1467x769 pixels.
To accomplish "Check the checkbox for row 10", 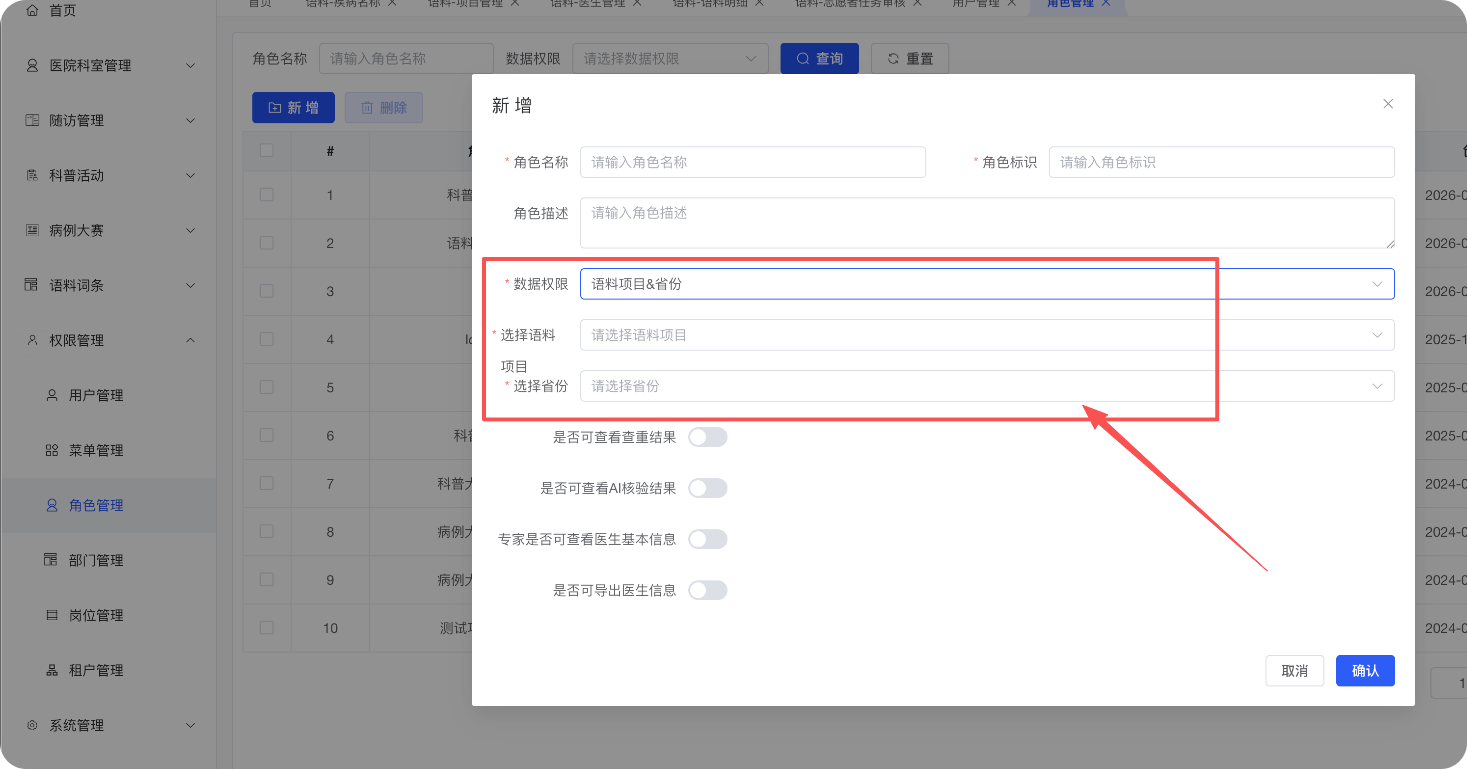I will pos(266,628).
